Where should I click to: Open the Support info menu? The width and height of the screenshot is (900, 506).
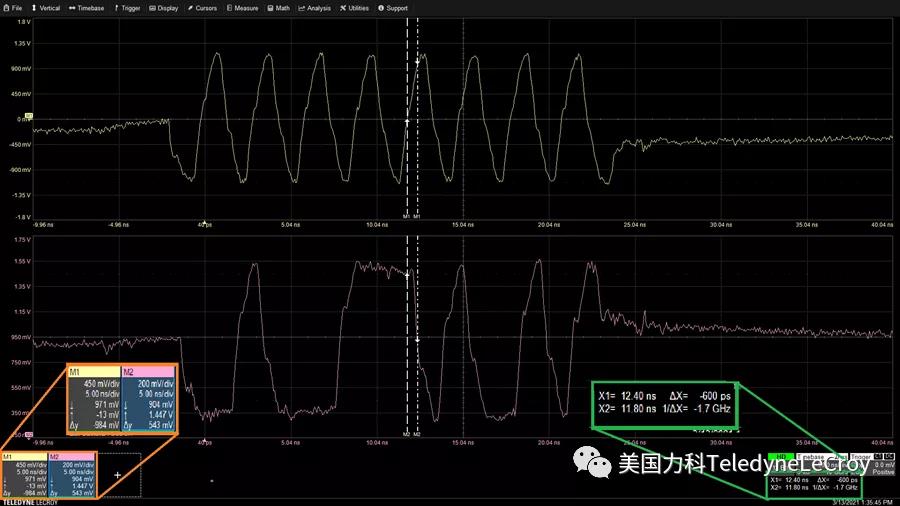coord(393,8)
